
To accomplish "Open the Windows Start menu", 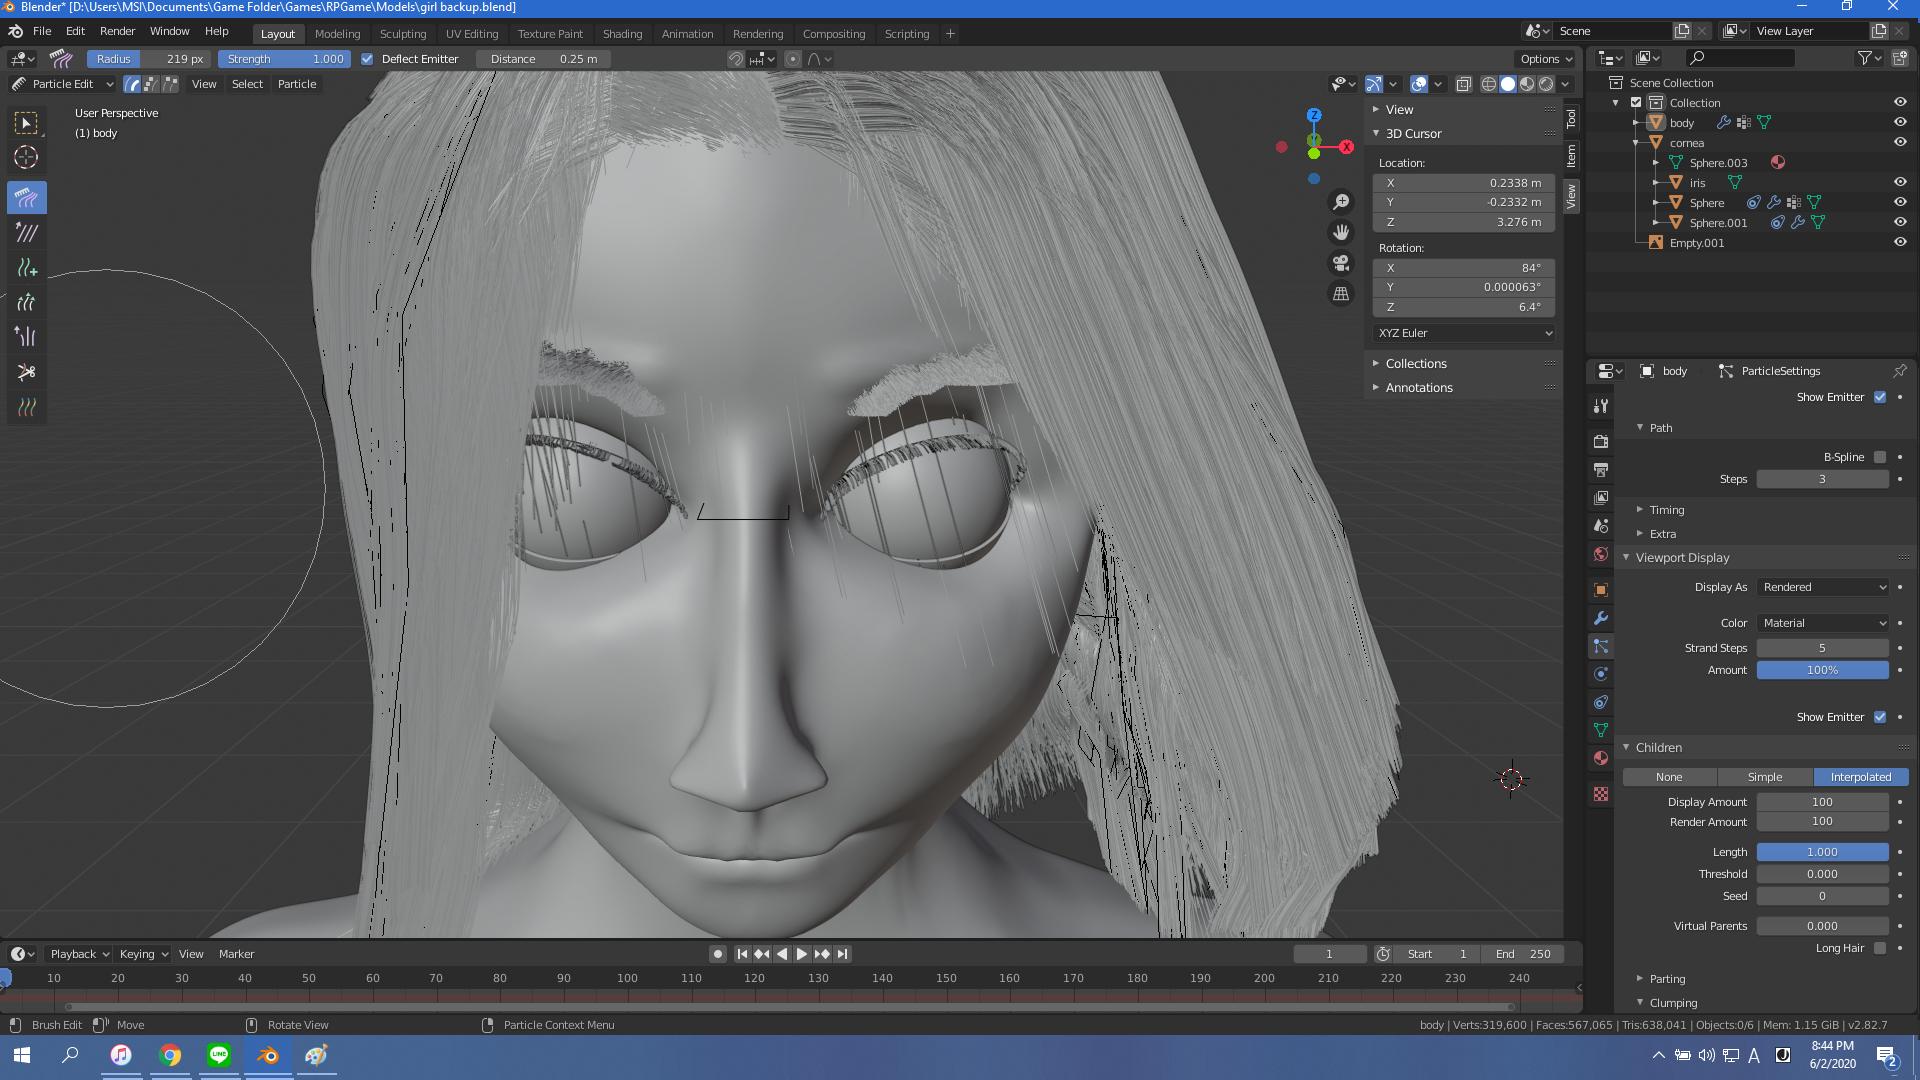I will click(22, 1055).
